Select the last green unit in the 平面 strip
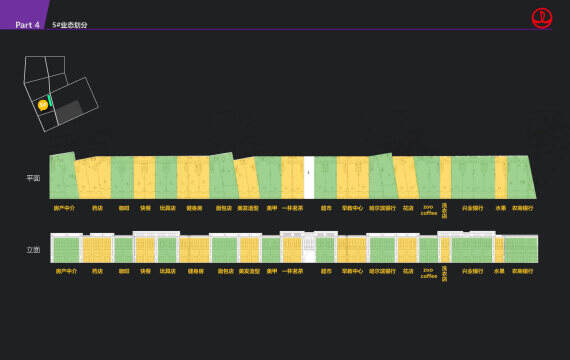Image resolution: width=570 pixels, height=360 pixels. click(521, 177)
